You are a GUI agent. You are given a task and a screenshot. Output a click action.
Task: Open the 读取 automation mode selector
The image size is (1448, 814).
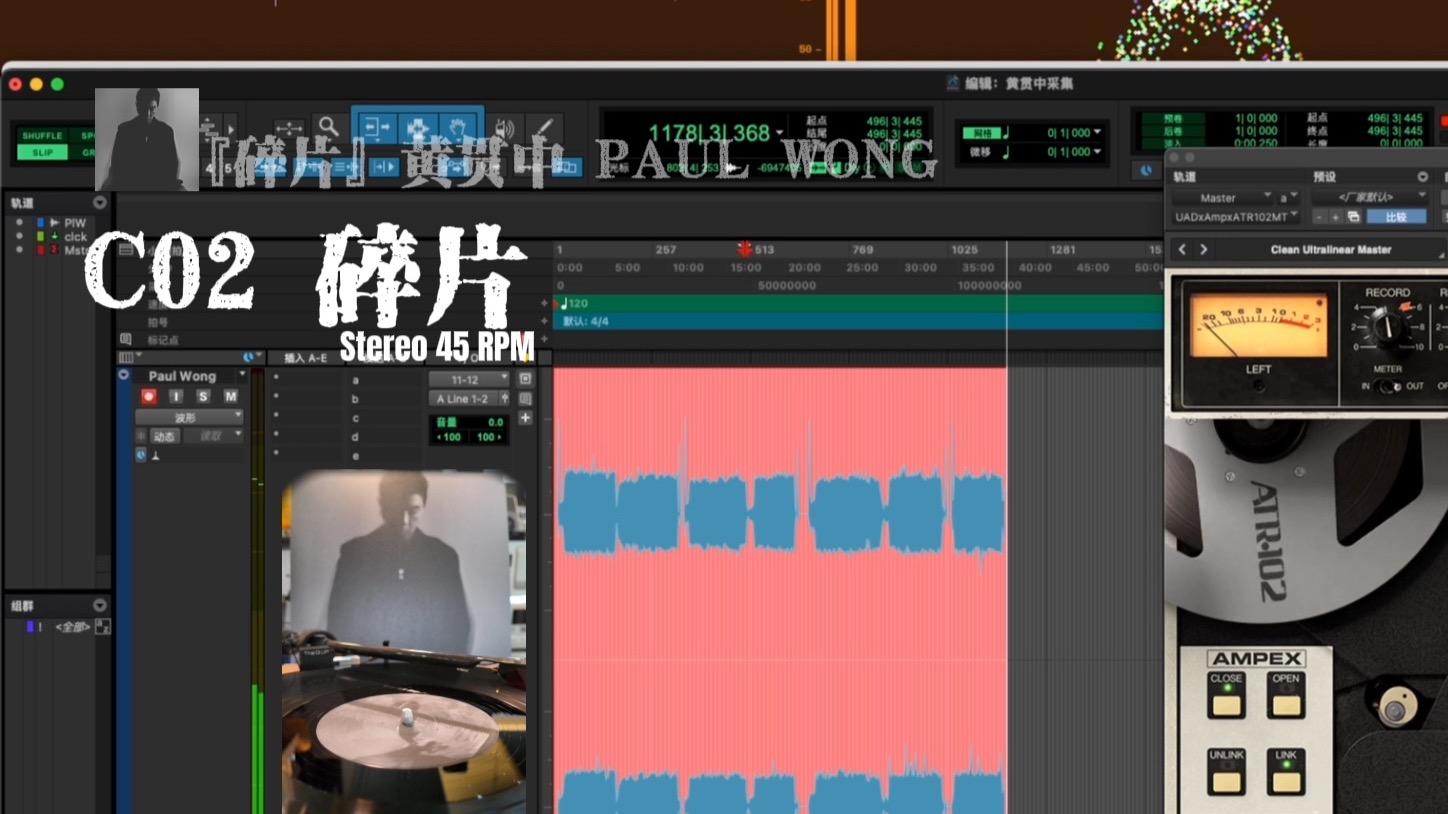(212, 436)
